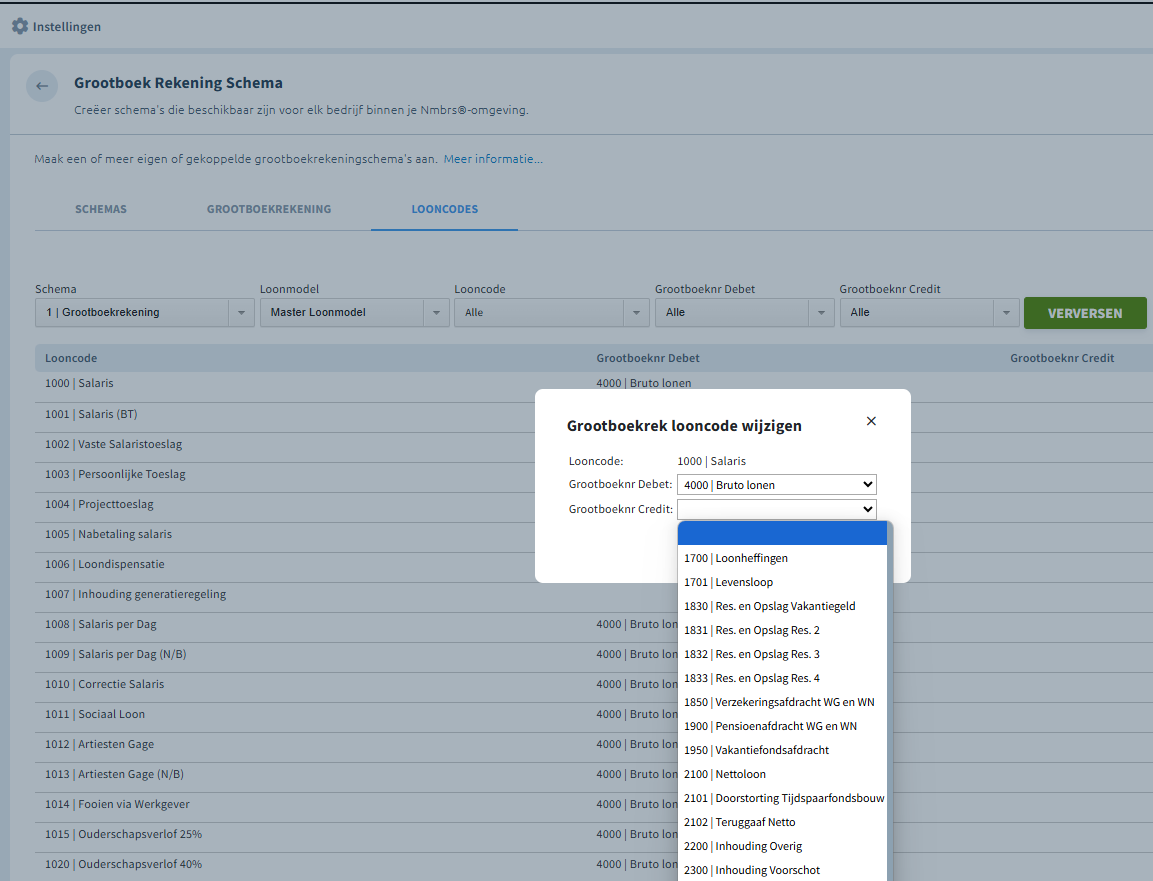Screen dimensions: 1153x881
Task: Select the Looncodes tab
Action: (444, 210)
